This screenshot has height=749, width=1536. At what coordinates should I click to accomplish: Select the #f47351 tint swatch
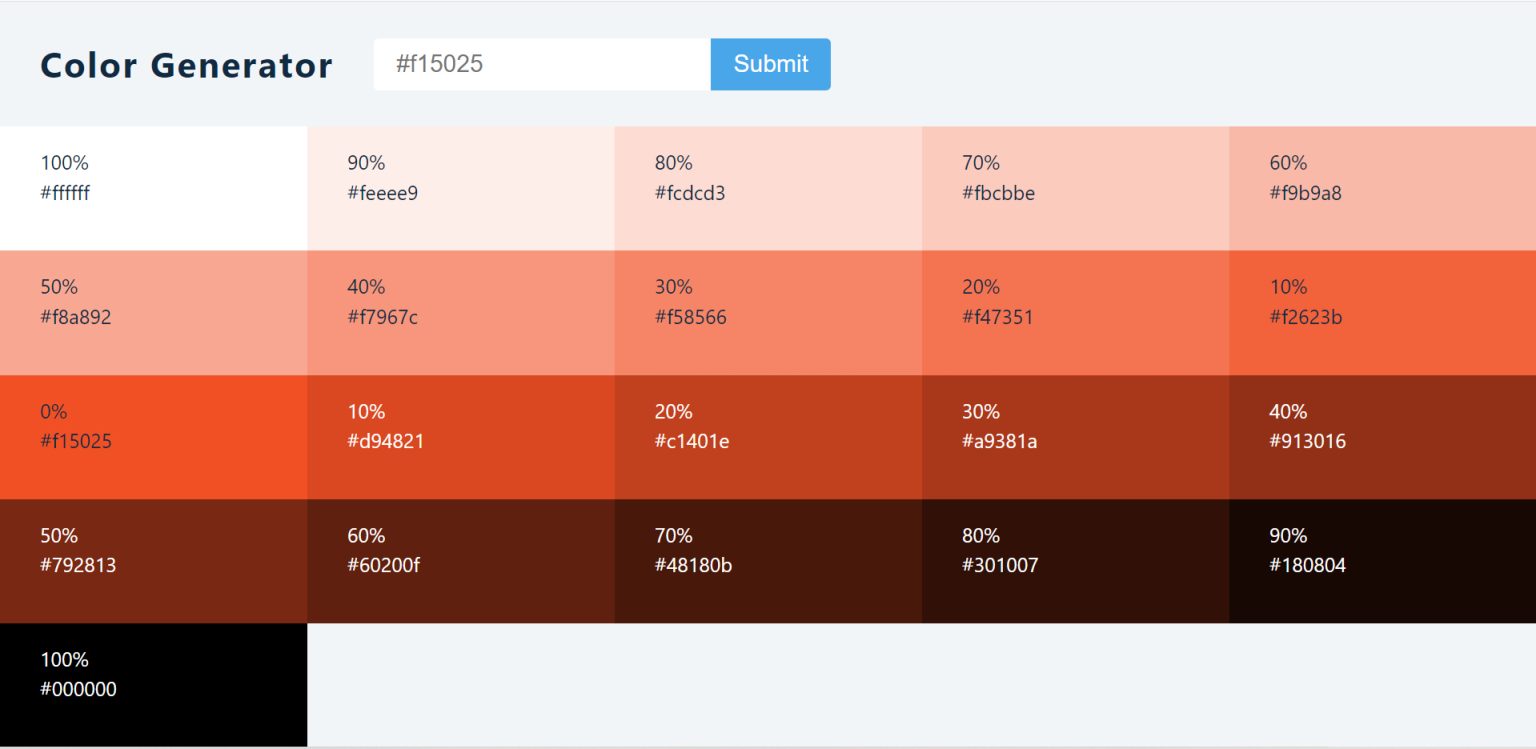coord(1075,311)
